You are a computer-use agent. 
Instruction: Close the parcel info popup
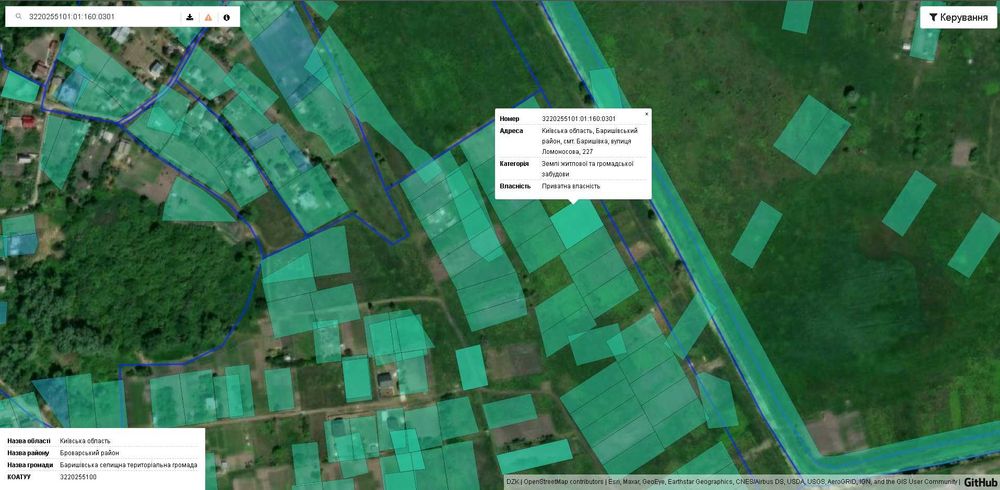pos(647,114)
